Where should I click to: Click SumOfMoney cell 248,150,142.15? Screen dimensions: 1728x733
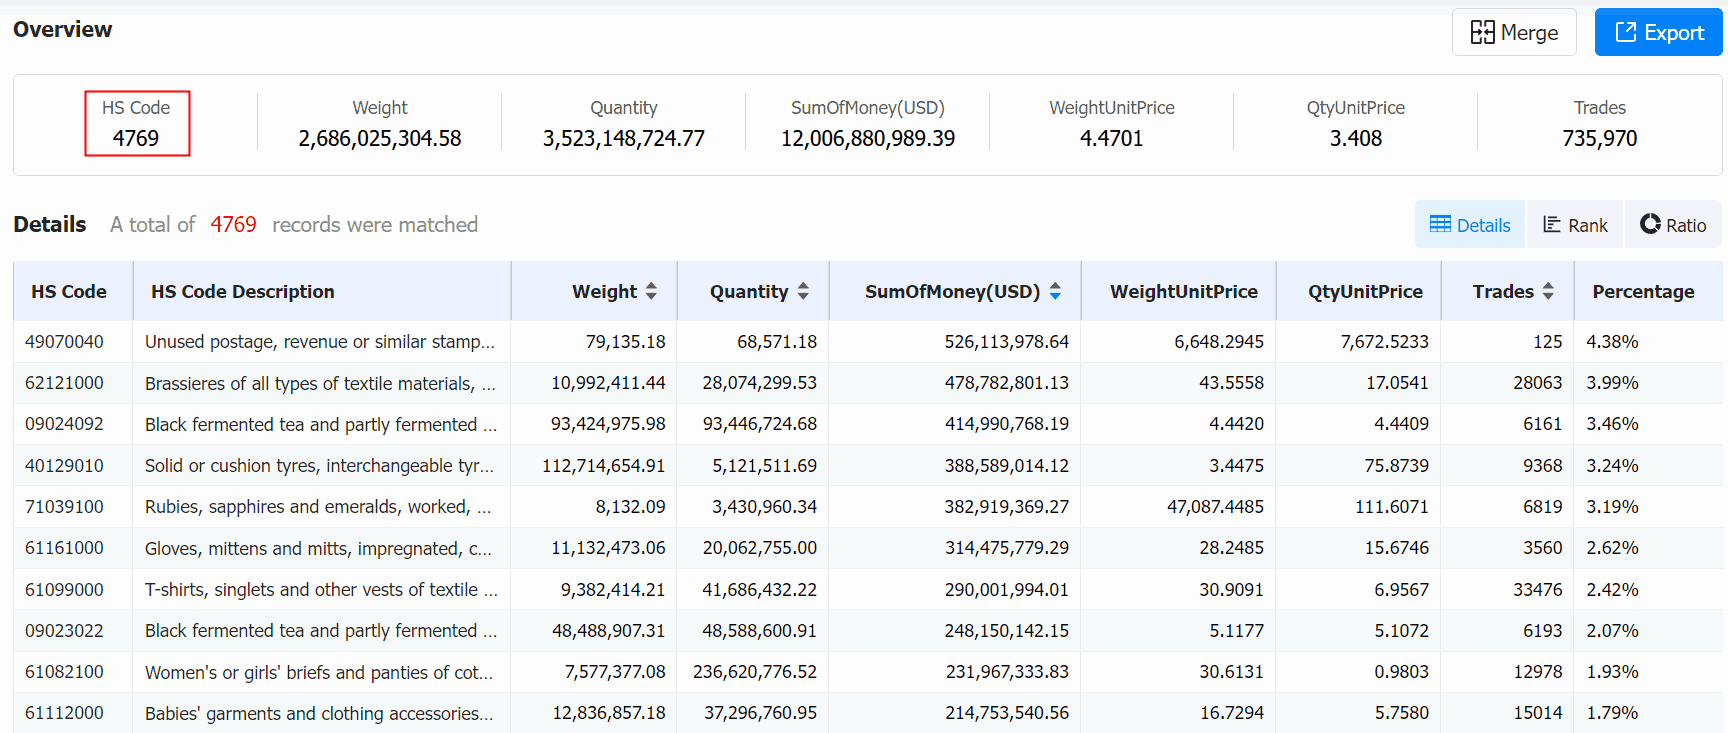(1007, 631)
